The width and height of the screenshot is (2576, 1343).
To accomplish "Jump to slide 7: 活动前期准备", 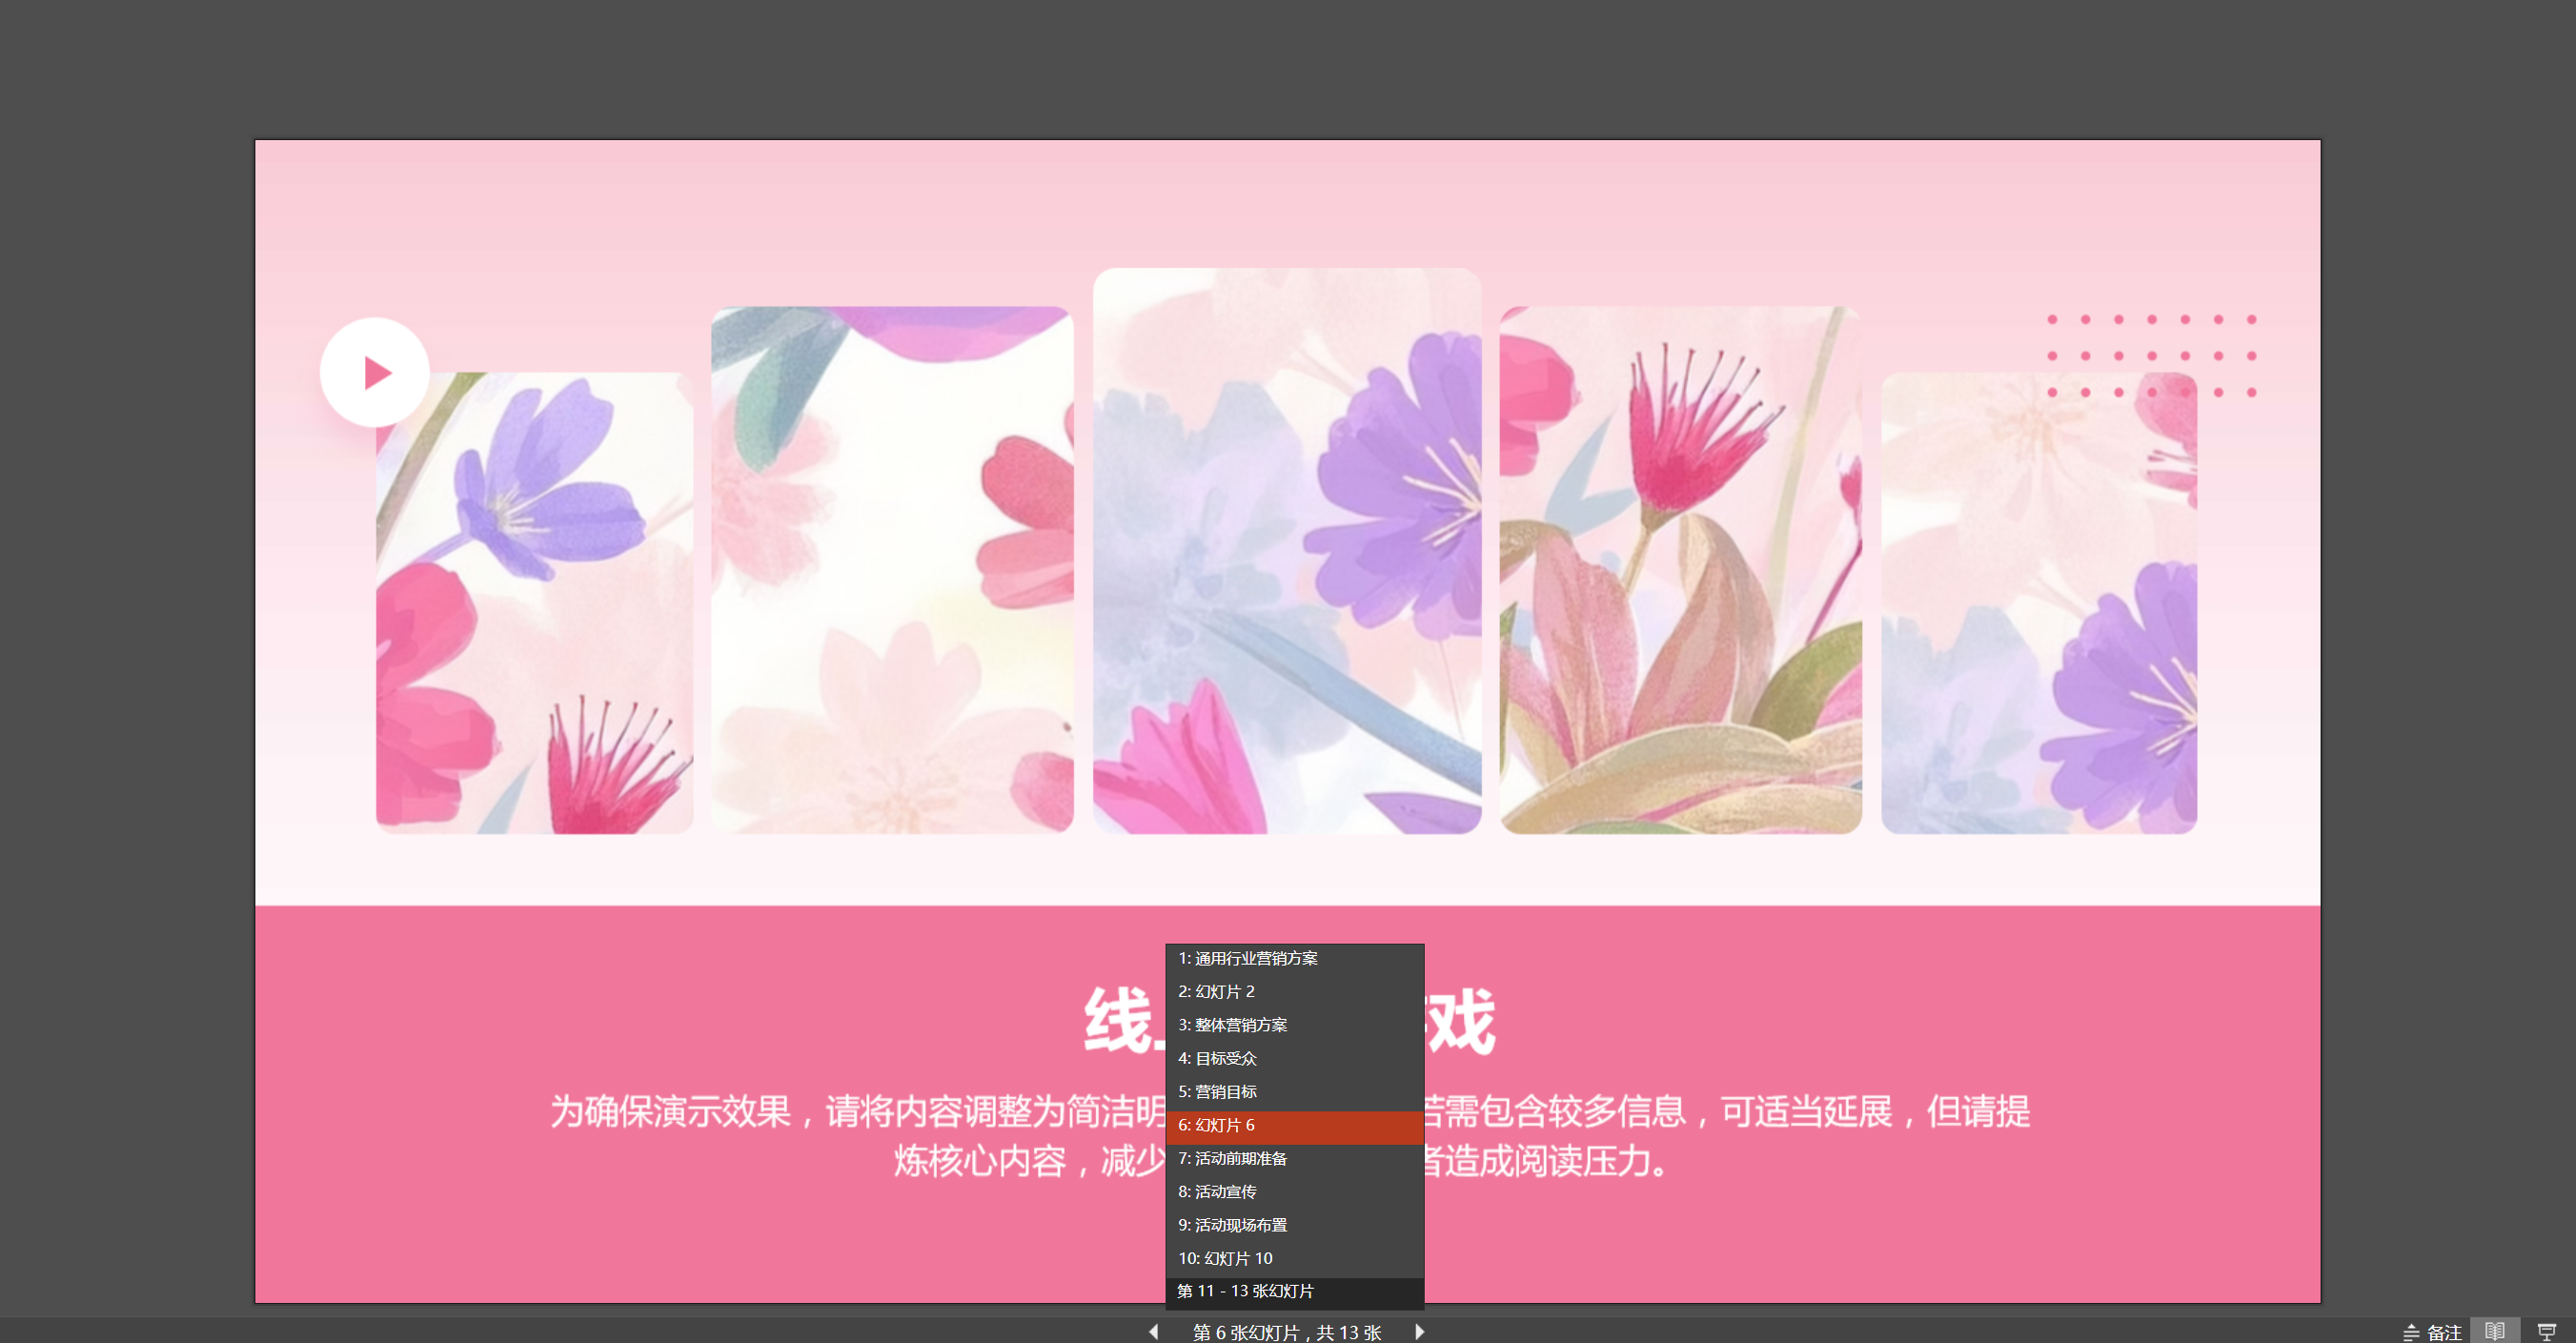I will tap(1295, 1158).
